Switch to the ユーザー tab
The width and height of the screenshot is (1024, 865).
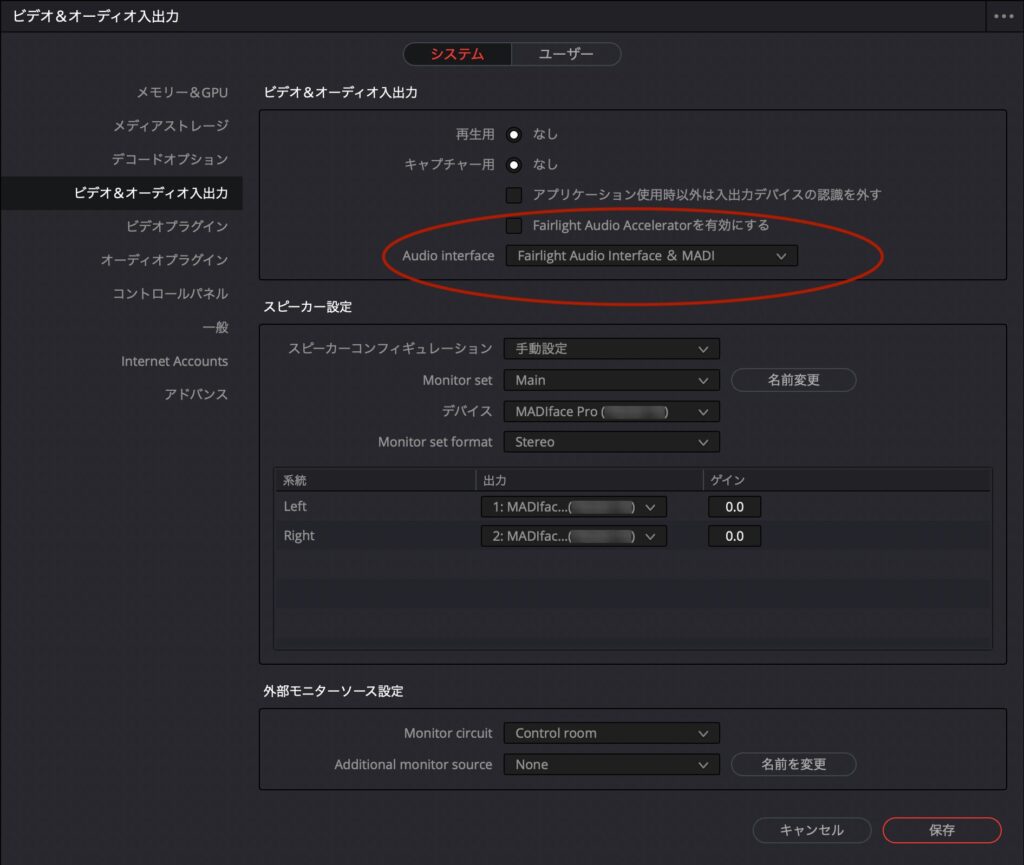pos(566,54)
